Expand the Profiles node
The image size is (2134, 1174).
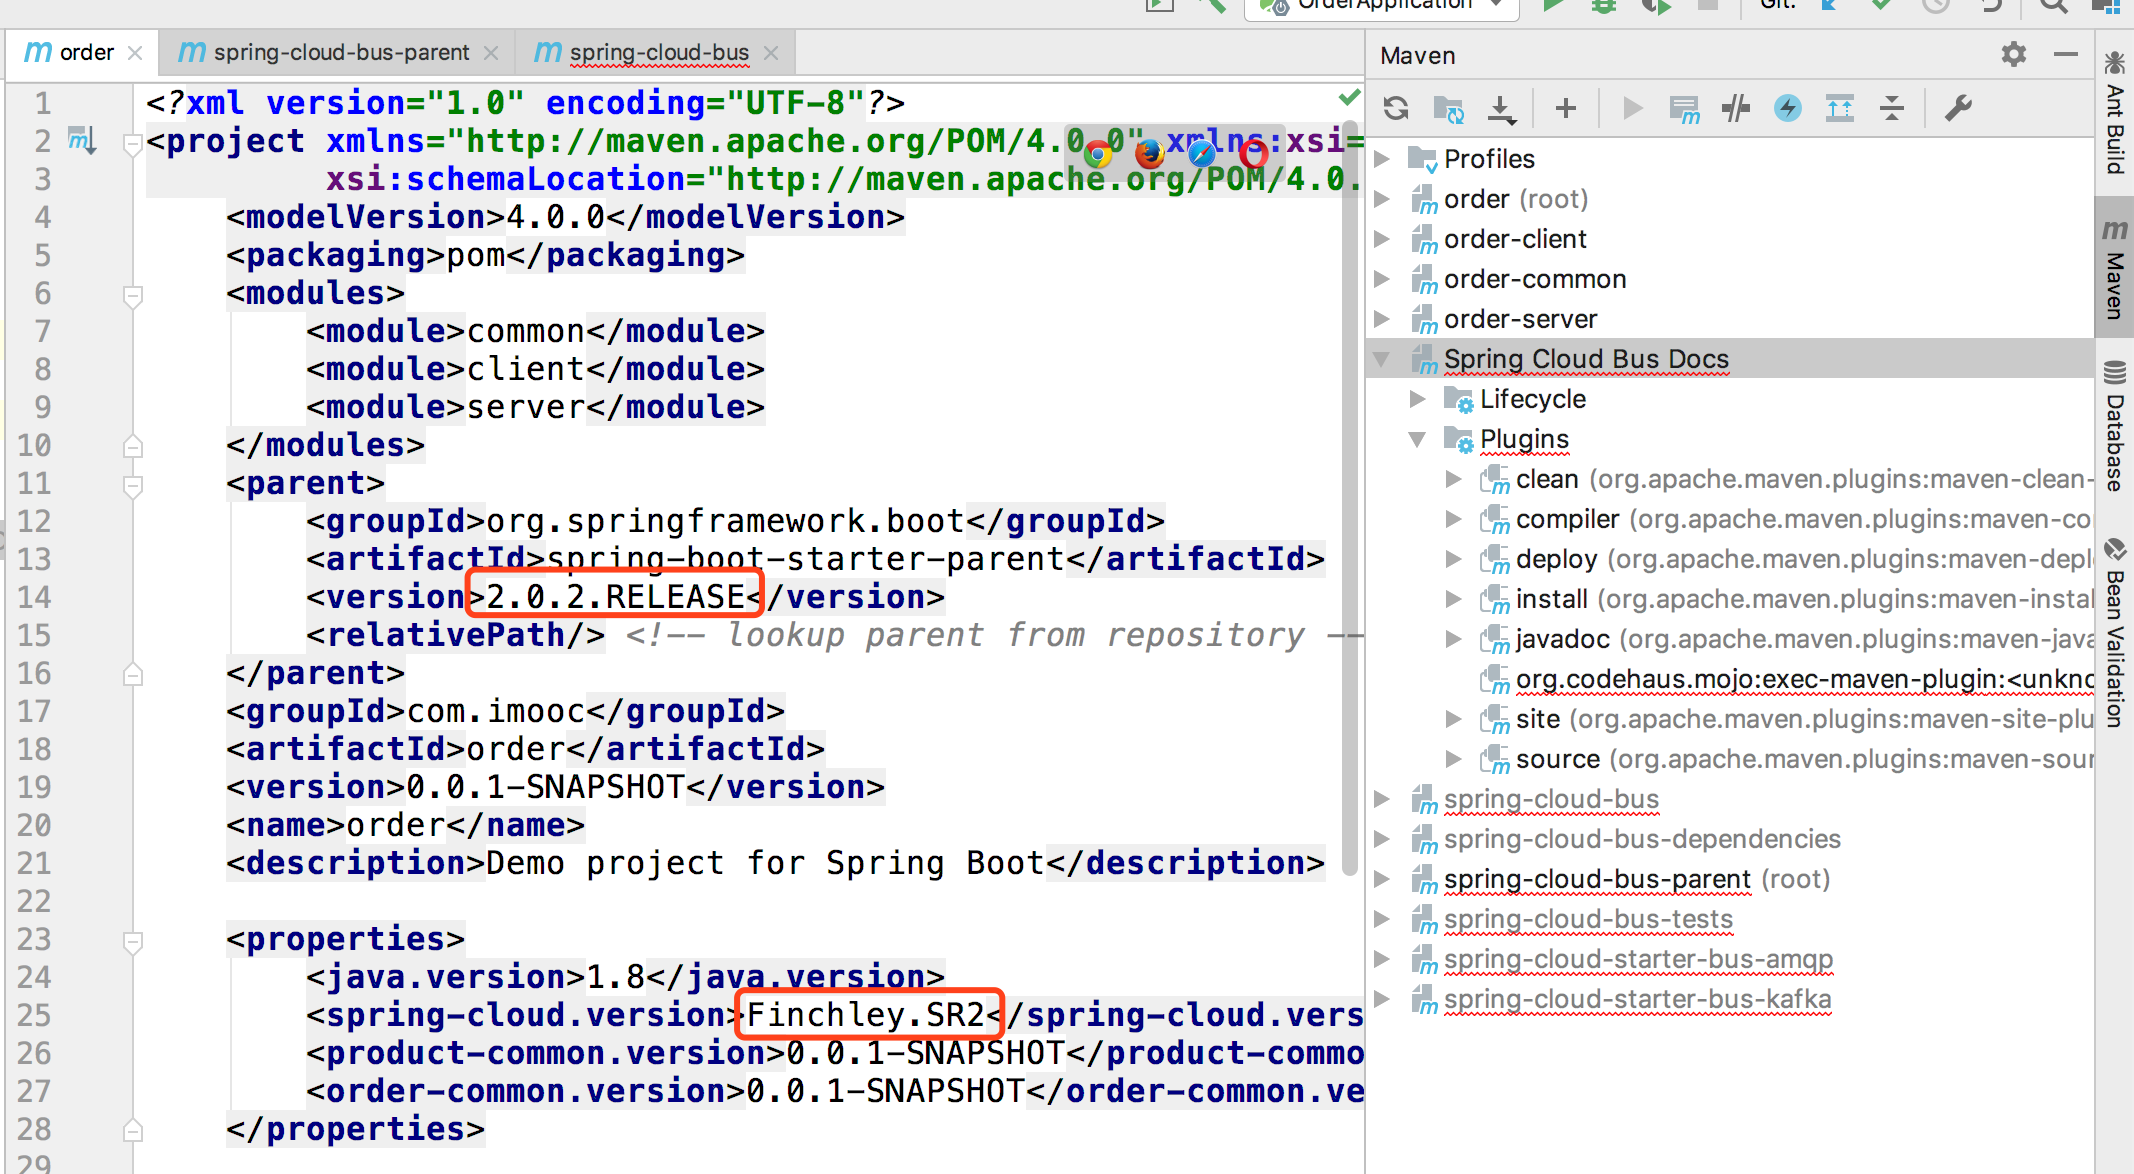(1382, 158)
